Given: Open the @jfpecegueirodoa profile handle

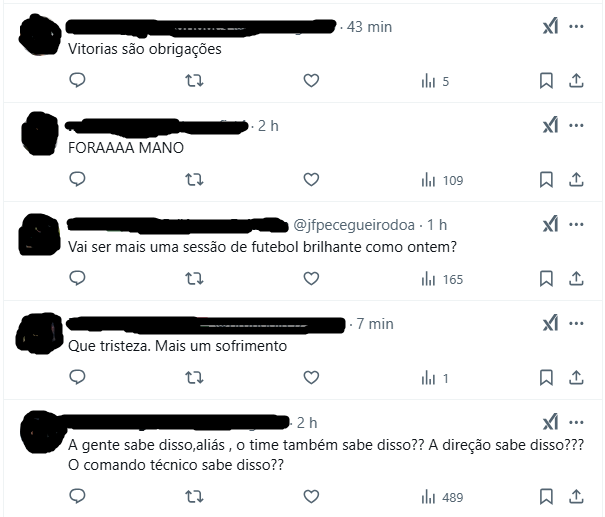Looking at the screenshot, I should pyautogui.click(x=354, y=225).
